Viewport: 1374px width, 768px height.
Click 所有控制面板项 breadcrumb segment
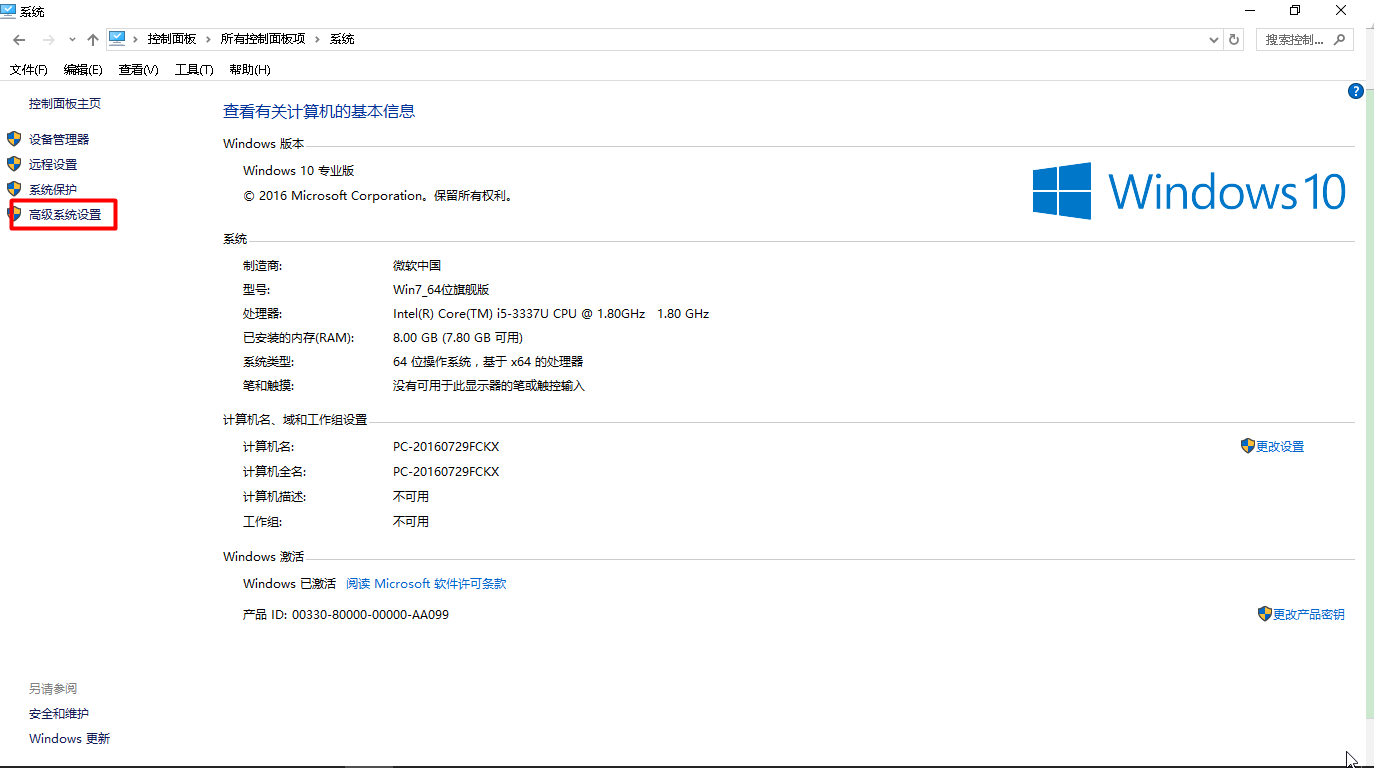coord(263,39)
